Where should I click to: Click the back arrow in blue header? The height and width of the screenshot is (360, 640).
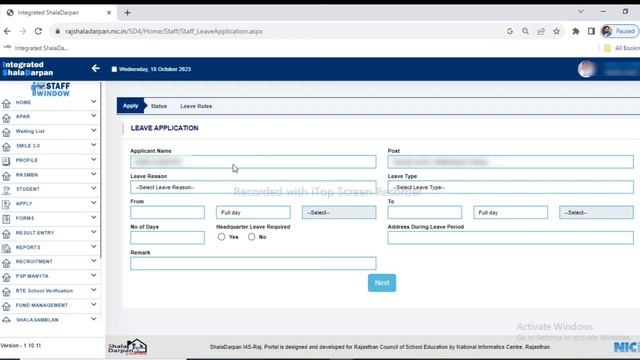(96, 69)
